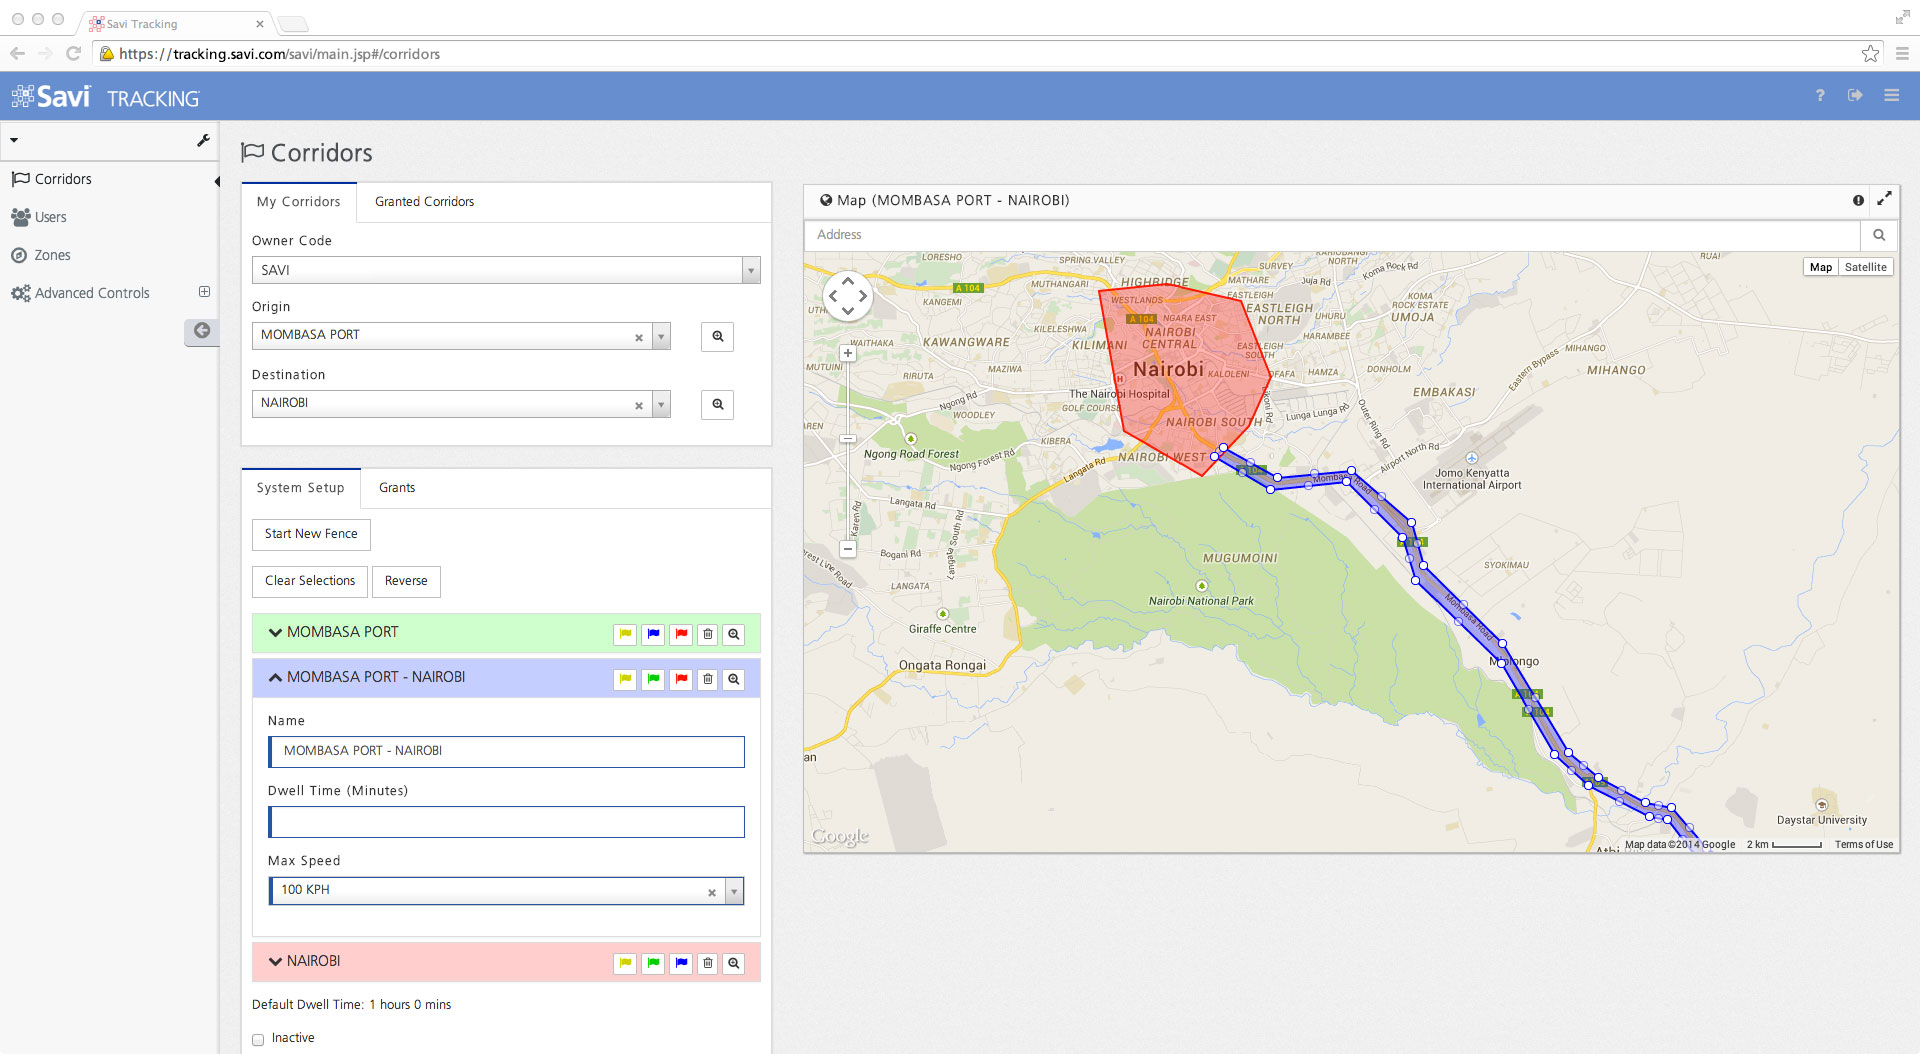Click the red flag icon in MOMBASA PORT row
This screenshot has width=1920, height=1054.
(x=681, y=634)
